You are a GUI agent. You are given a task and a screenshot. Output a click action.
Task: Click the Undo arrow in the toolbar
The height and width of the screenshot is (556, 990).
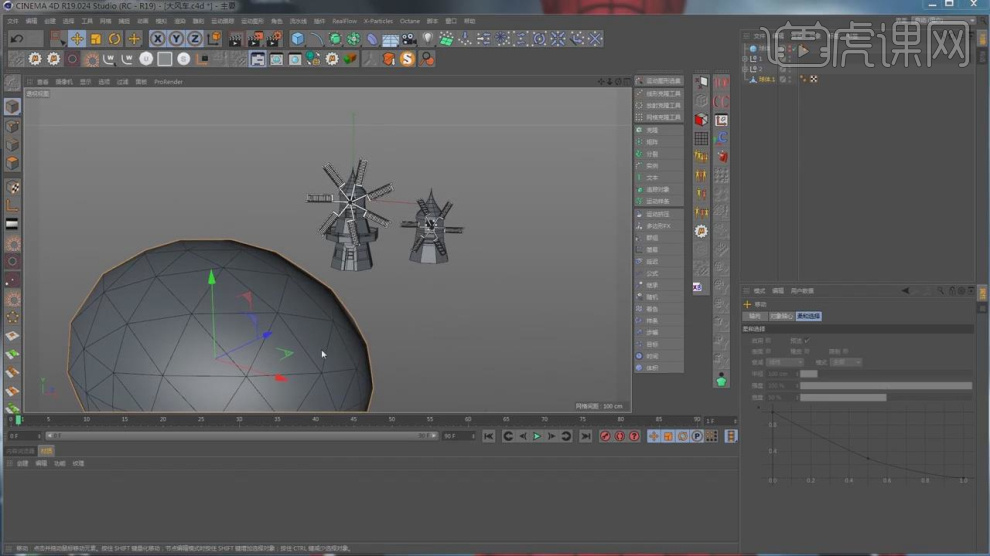[x=17, y=39]
